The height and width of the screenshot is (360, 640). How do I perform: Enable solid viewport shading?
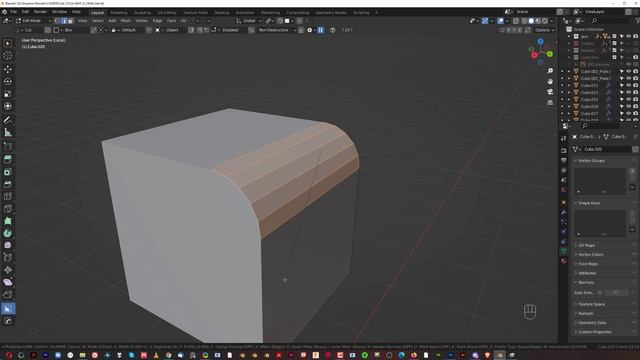(531, 21)
